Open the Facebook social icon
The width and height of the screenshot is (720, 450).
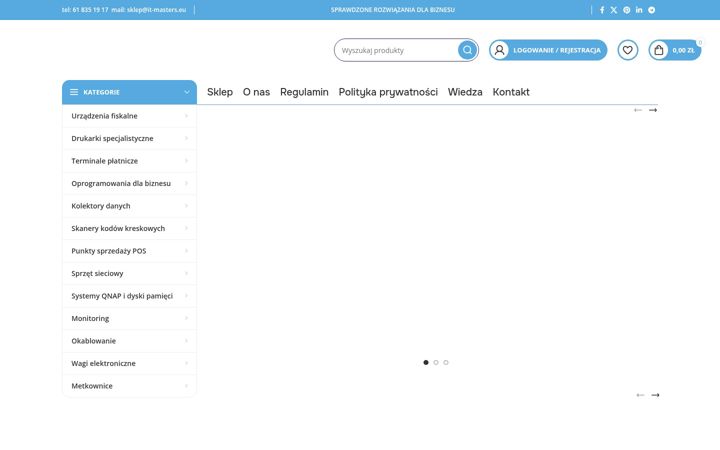point(602,10)
